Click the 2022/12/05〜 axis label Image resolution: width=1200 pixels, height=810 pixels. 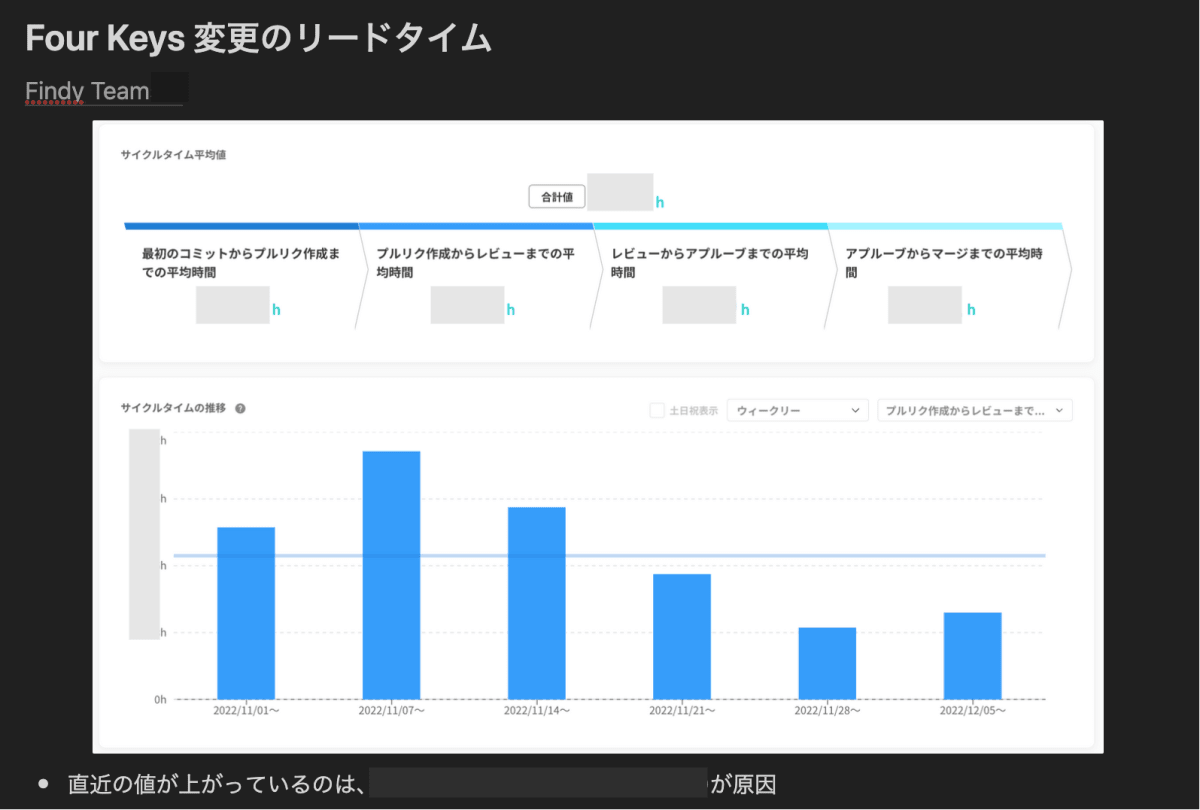[x=973, y=711]
